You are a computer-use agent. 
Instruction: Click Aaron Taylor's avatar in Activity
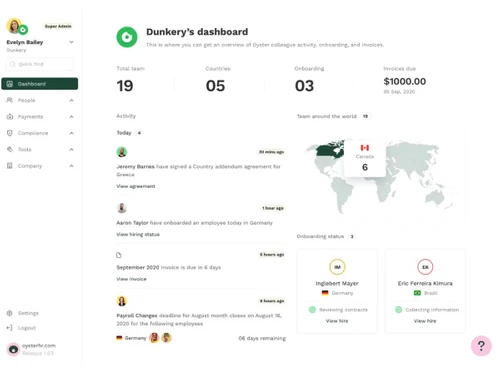pos(122,208)
